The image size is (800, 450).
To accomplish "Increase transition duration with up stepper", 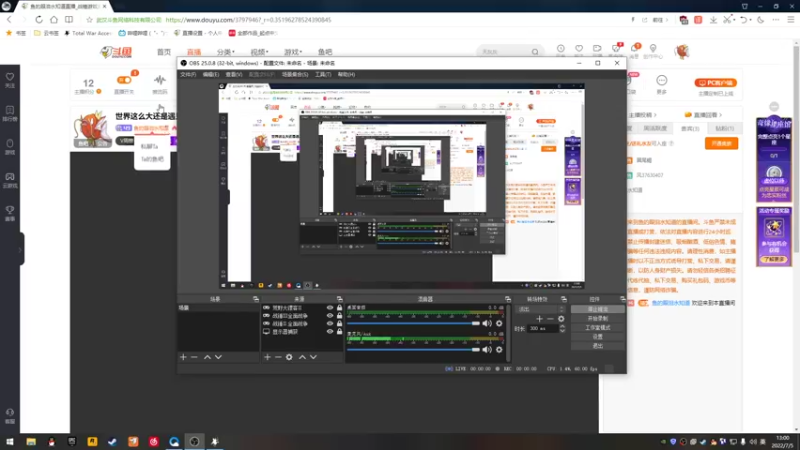I will [562, 327].
